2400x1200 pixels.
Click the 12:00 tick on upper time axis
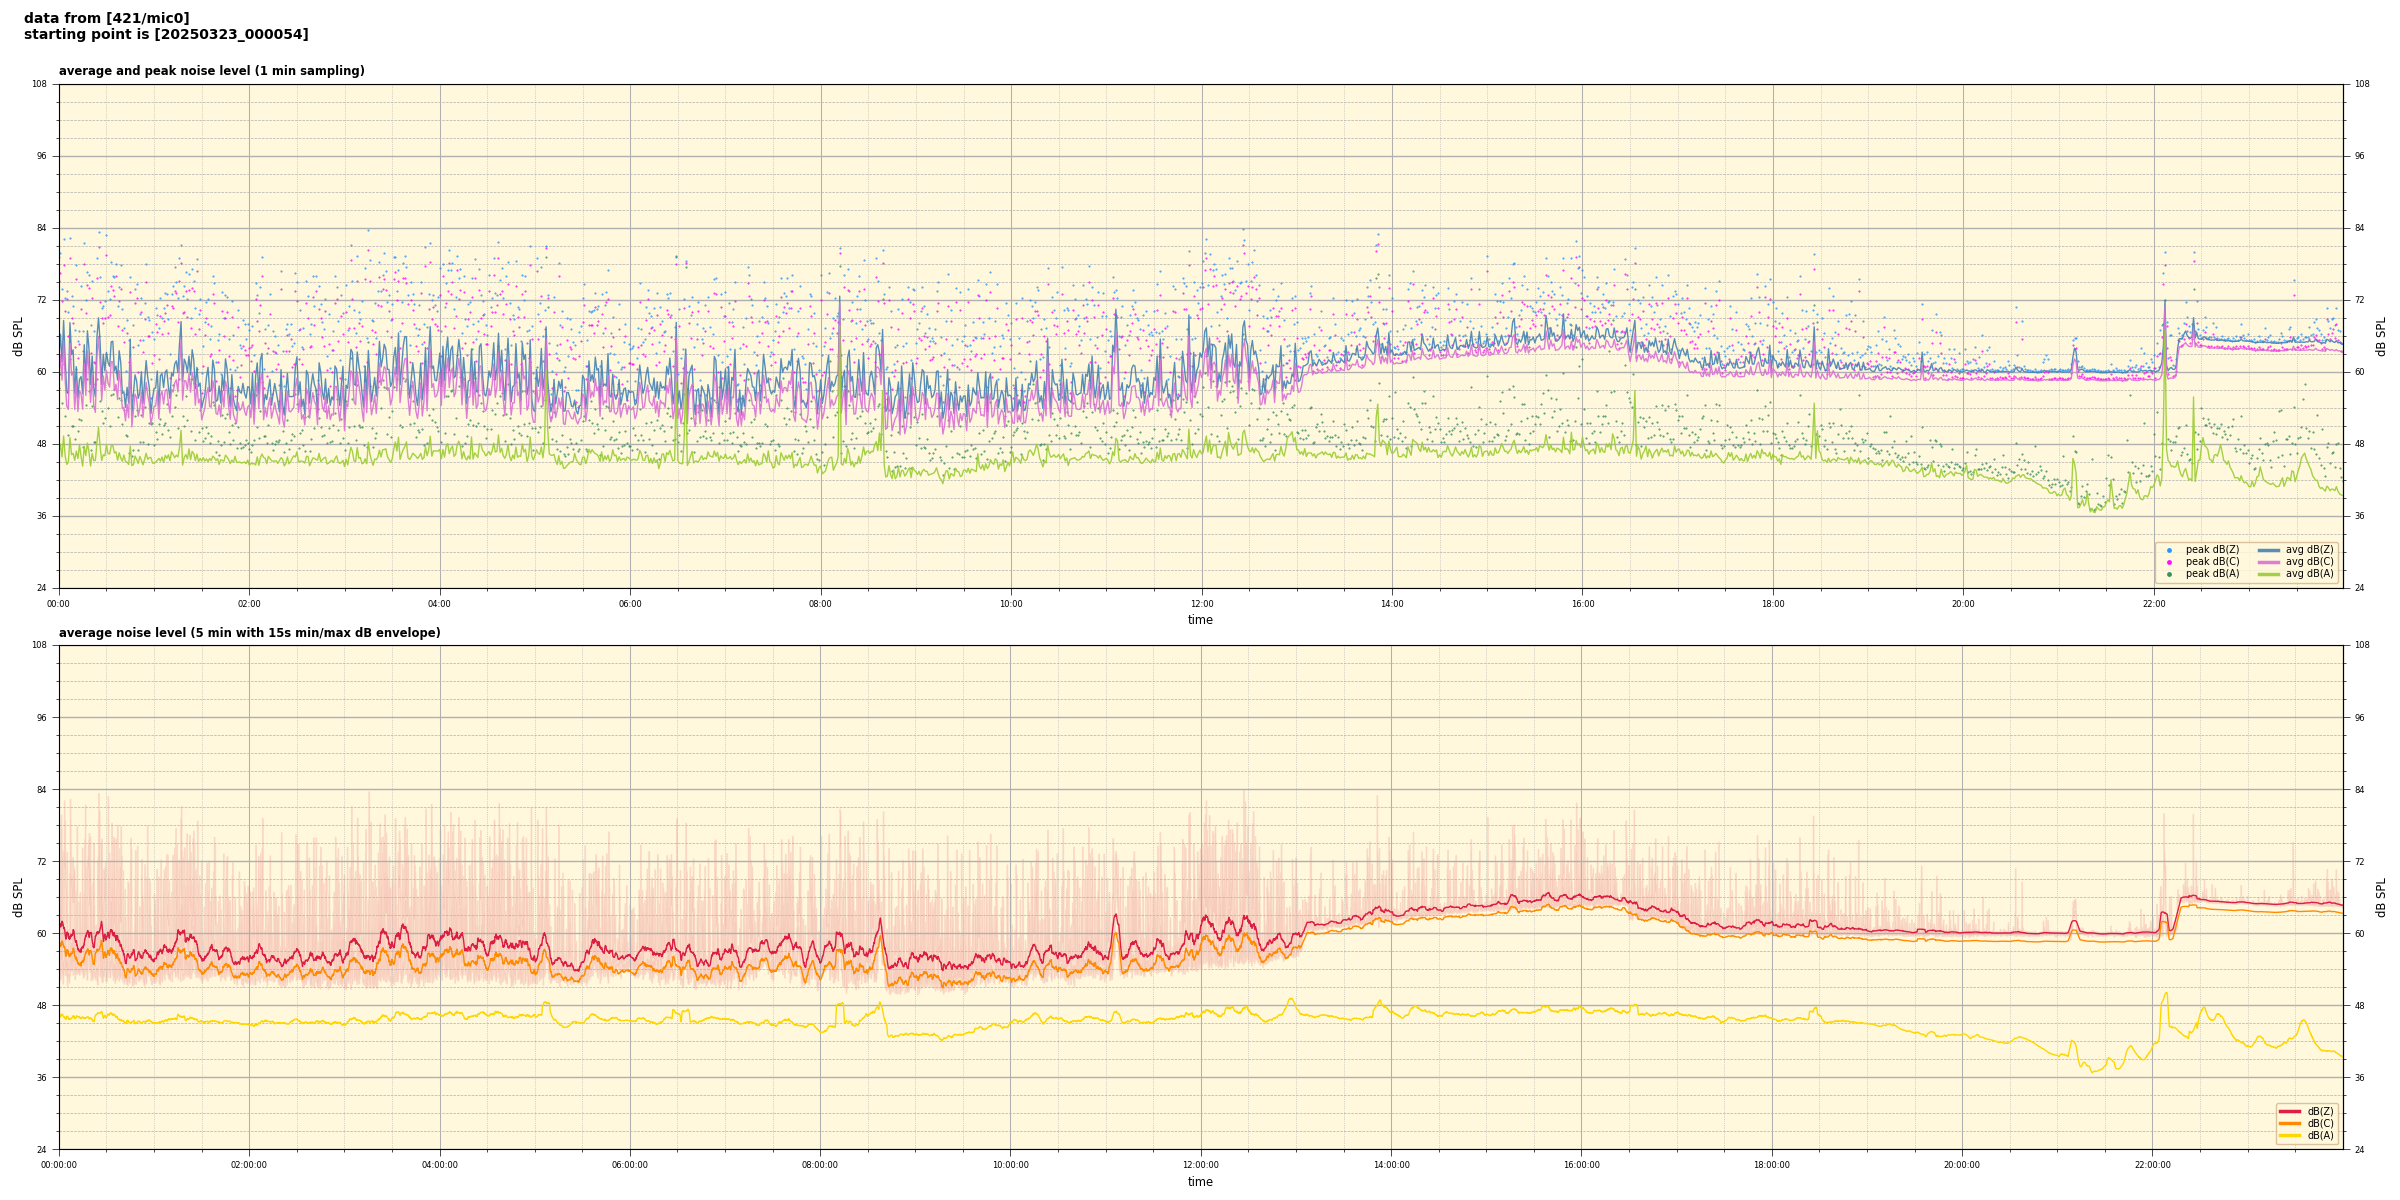coord(1201,604)
